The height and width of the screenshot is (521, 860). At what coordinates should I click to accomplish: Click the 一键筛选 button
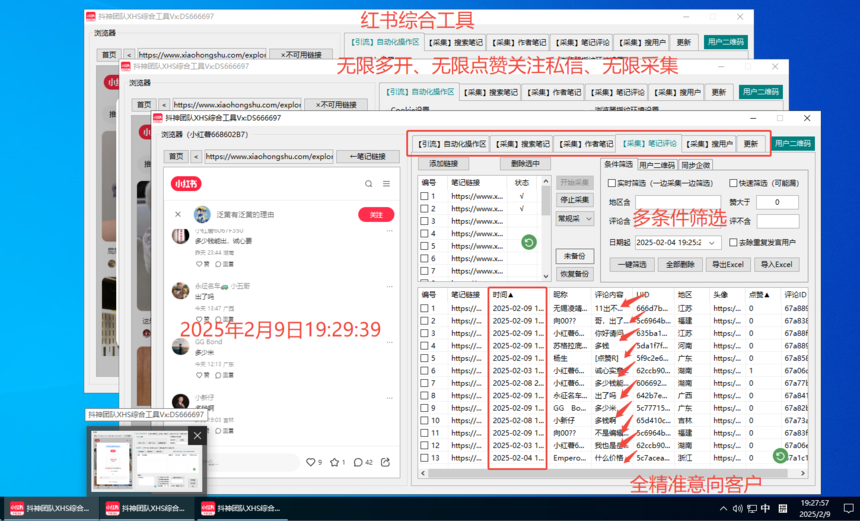tap(632, 264)
